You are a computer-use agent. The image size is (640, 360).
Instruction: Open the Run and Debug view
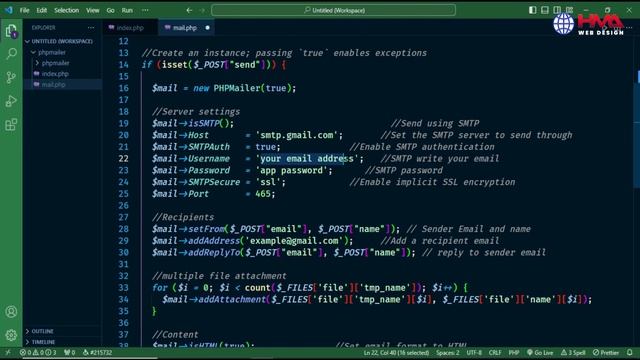pos(11,101)
